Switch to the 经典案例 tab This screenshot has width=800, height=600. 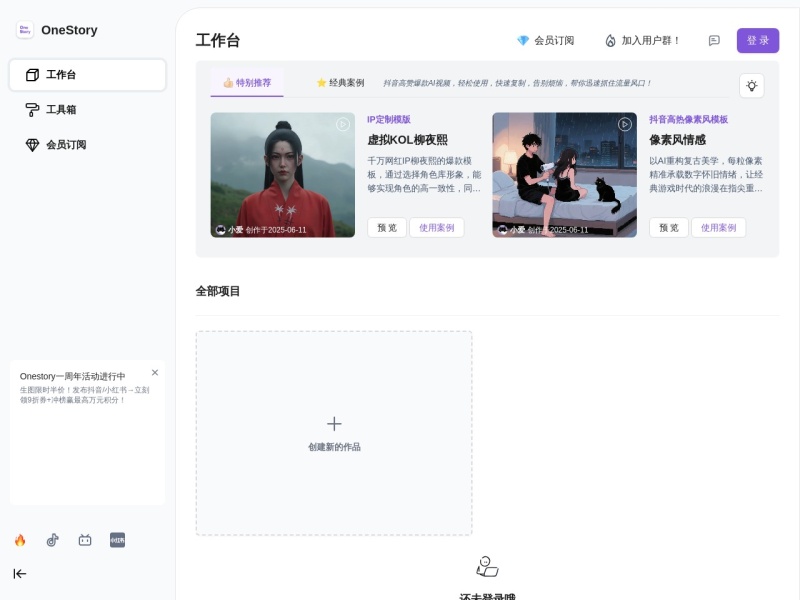[340, 83]
